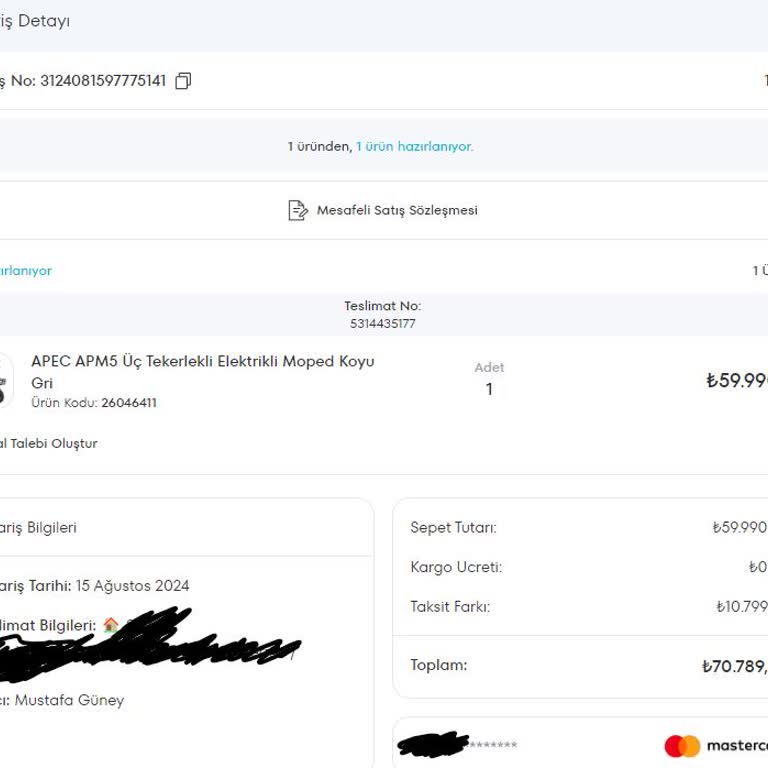Open APEC APM5 Elektrikli Moped product title

202,372
